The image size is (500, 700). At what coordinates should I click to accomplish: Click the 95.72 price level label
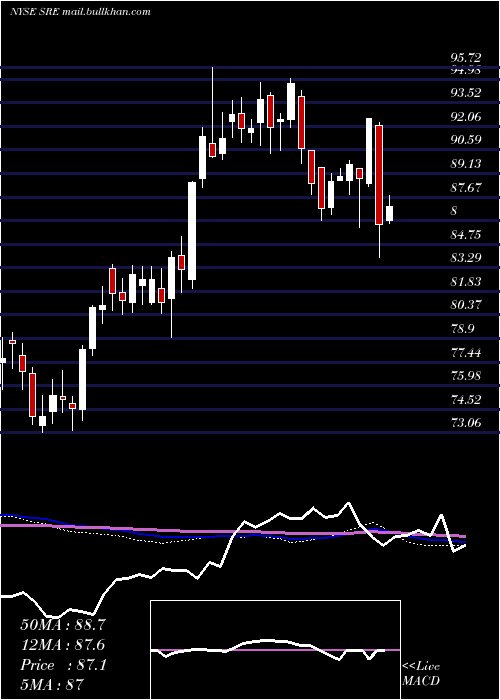(x=467, y=58)
